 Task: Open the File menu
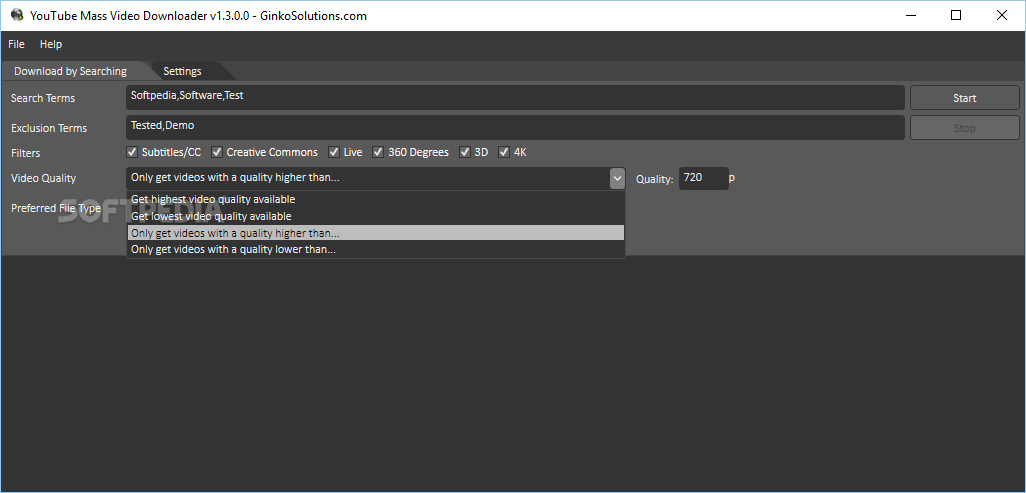(x=16, y=45)
